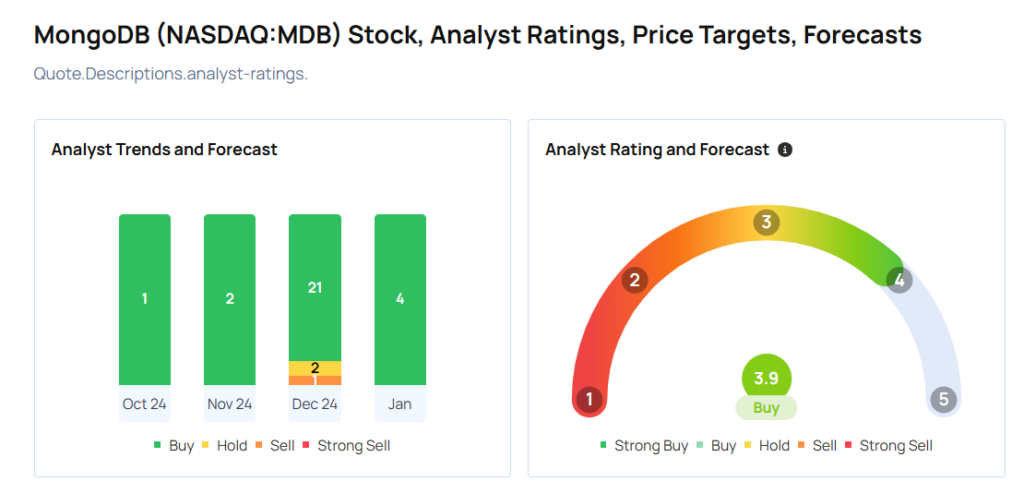Screen dimensions: 1024x494
Task: Click the green 3.9 rating circle
Action: pos(766,378)
